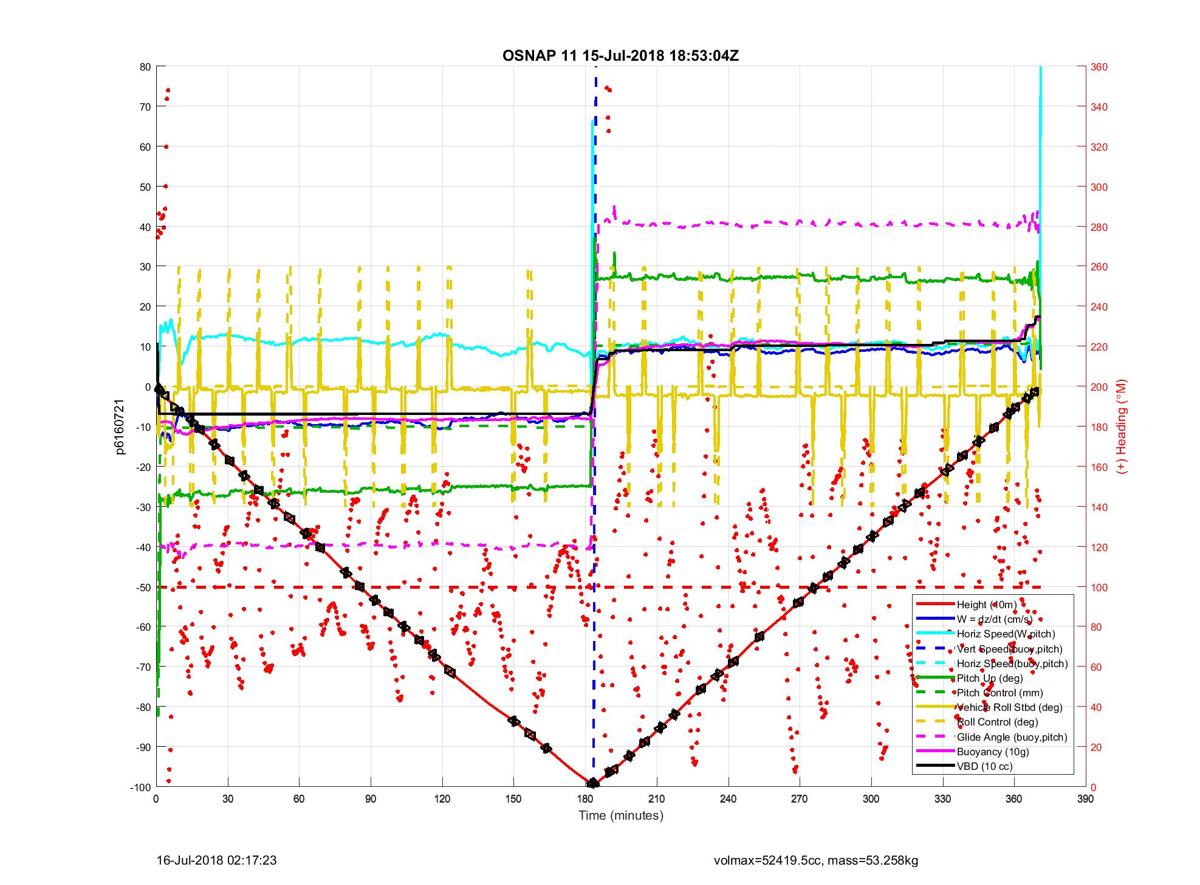Click the 390 tick on the time axis
Screen dimensions: 1200x885
click(1084, 799)
